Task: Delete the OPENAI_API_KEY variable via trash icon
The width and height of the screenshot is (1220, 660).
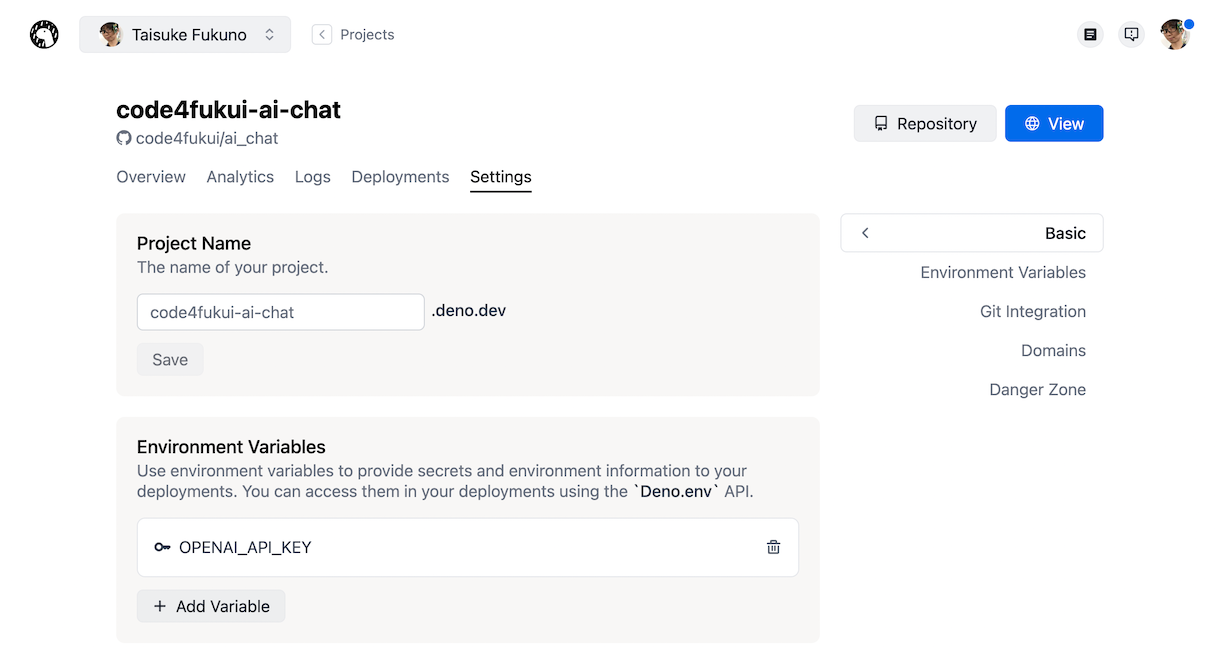Action: pos(773,547)
